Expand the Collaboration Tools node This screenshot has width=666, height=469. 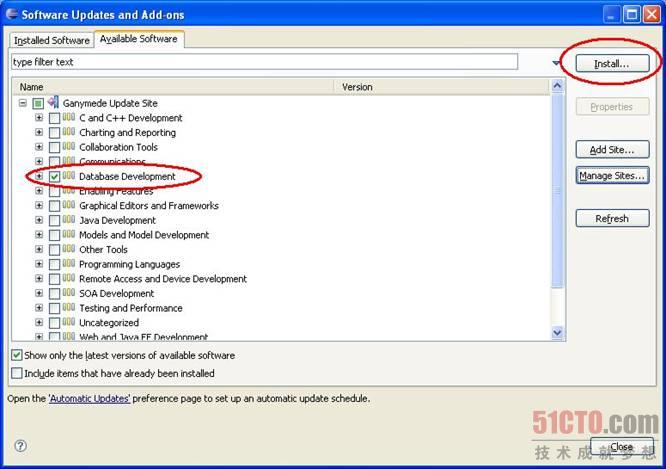click(39, 147)
